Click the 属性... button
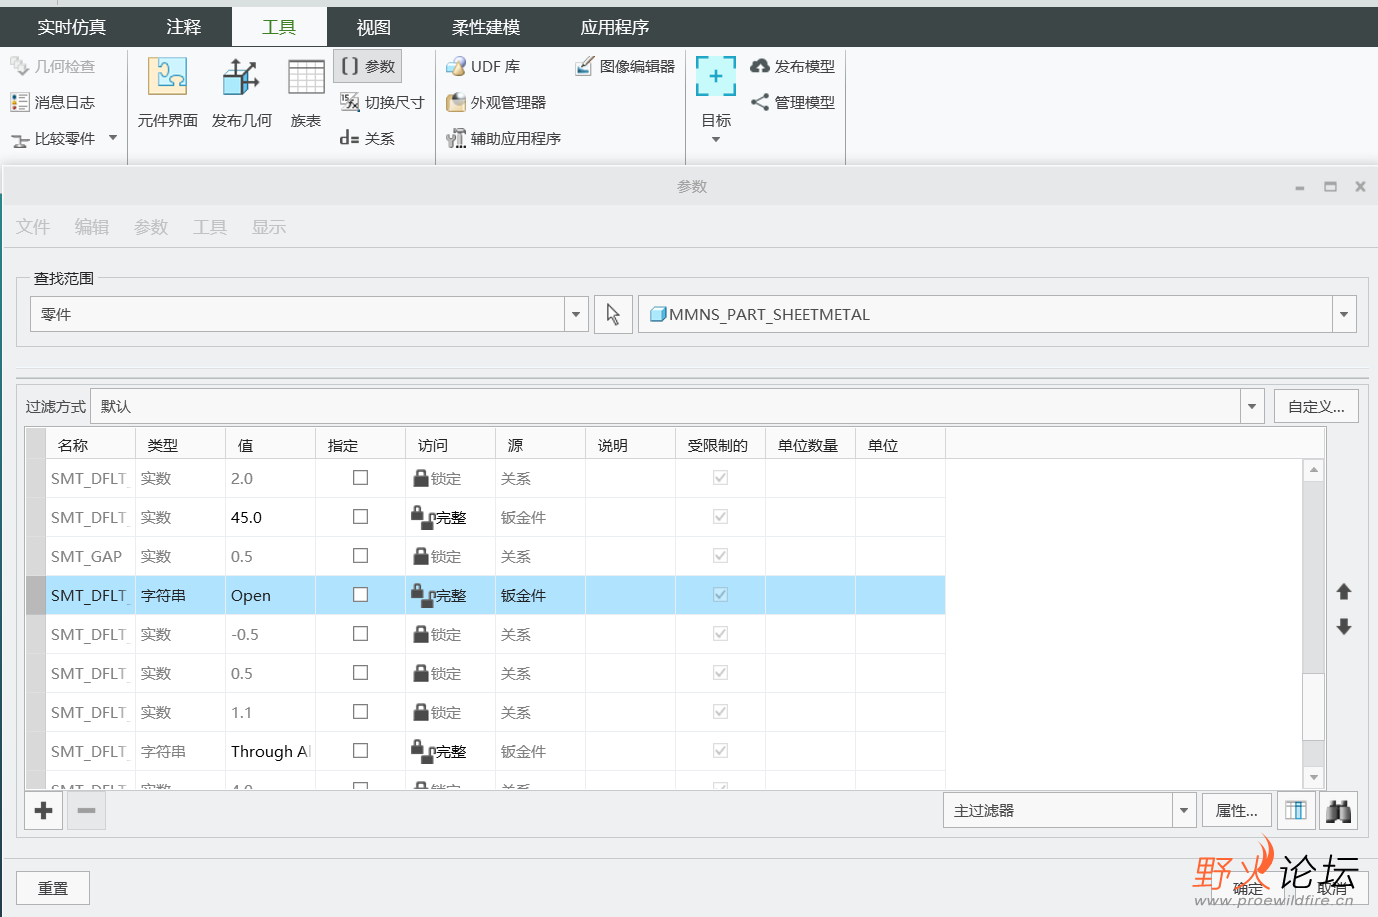 [1236, 811]
